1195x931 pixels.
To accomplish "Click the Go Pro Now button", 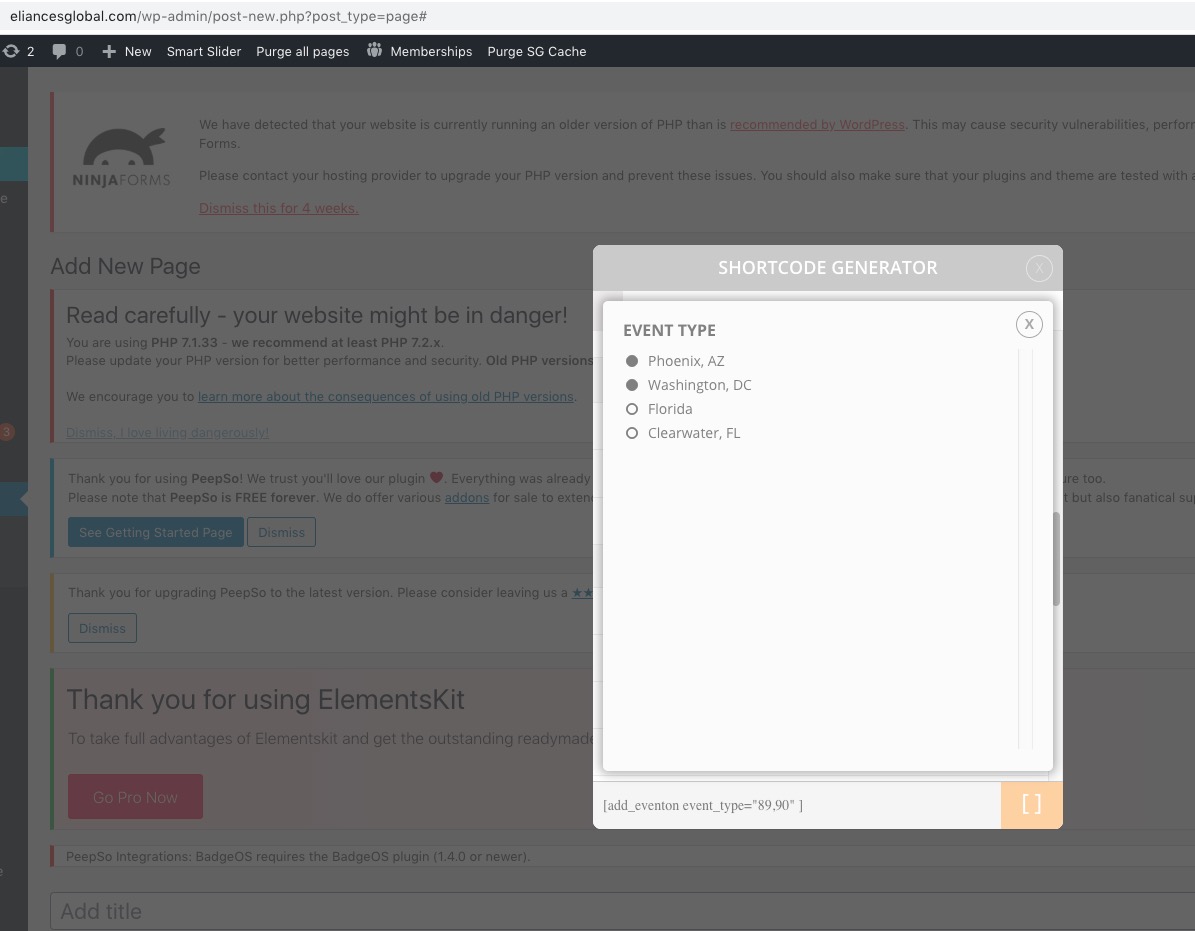I will point(135,797).
